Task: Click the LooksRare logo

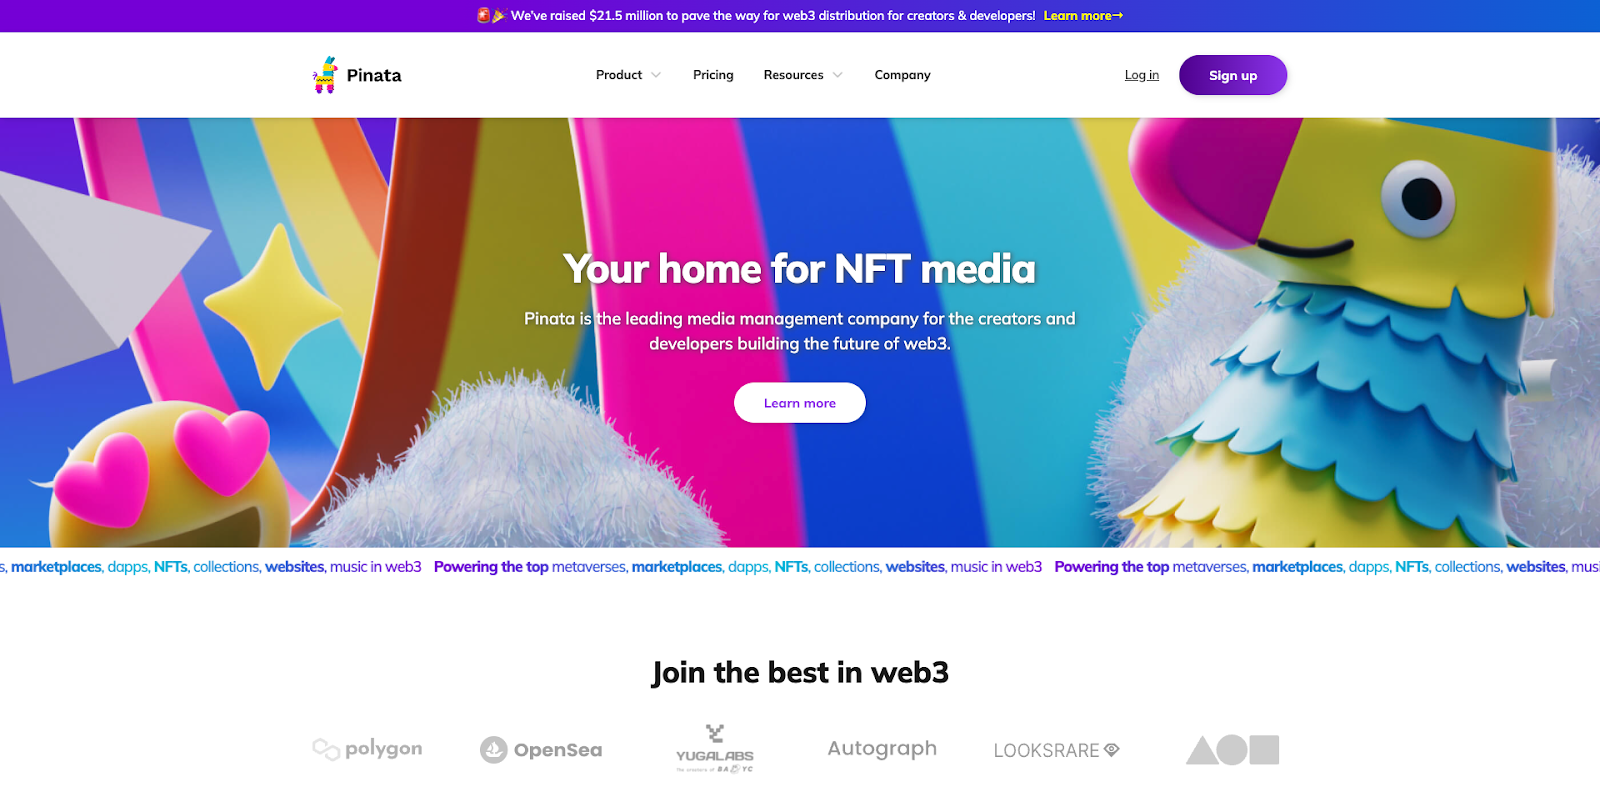Action: tap(1056, 750)
